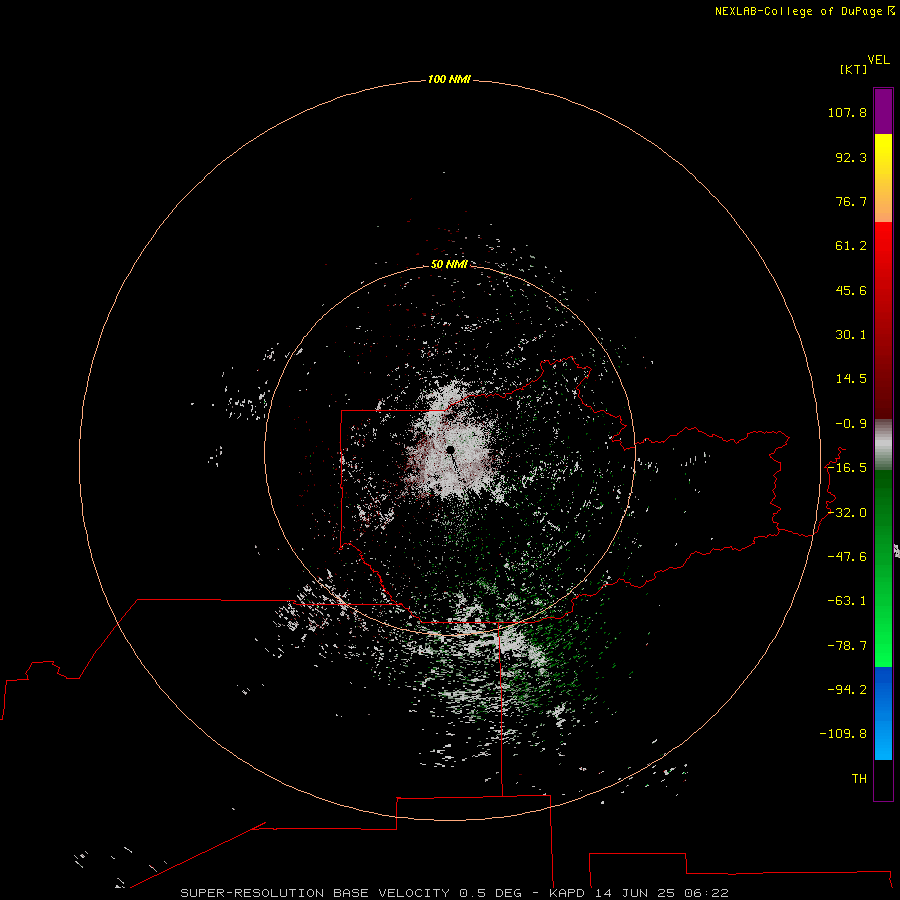Click the 76.7 velocity scale value
900x900 pixels.
[x=851, y=201]
